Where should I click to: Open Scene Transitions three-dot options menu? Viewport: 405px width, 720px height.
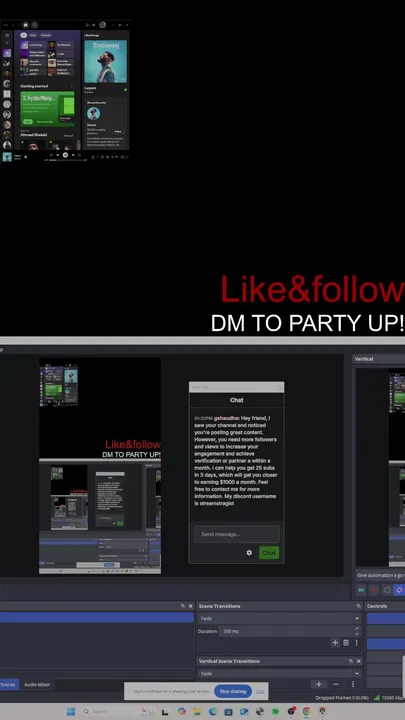pyautogui.click(x=356, y=643)
